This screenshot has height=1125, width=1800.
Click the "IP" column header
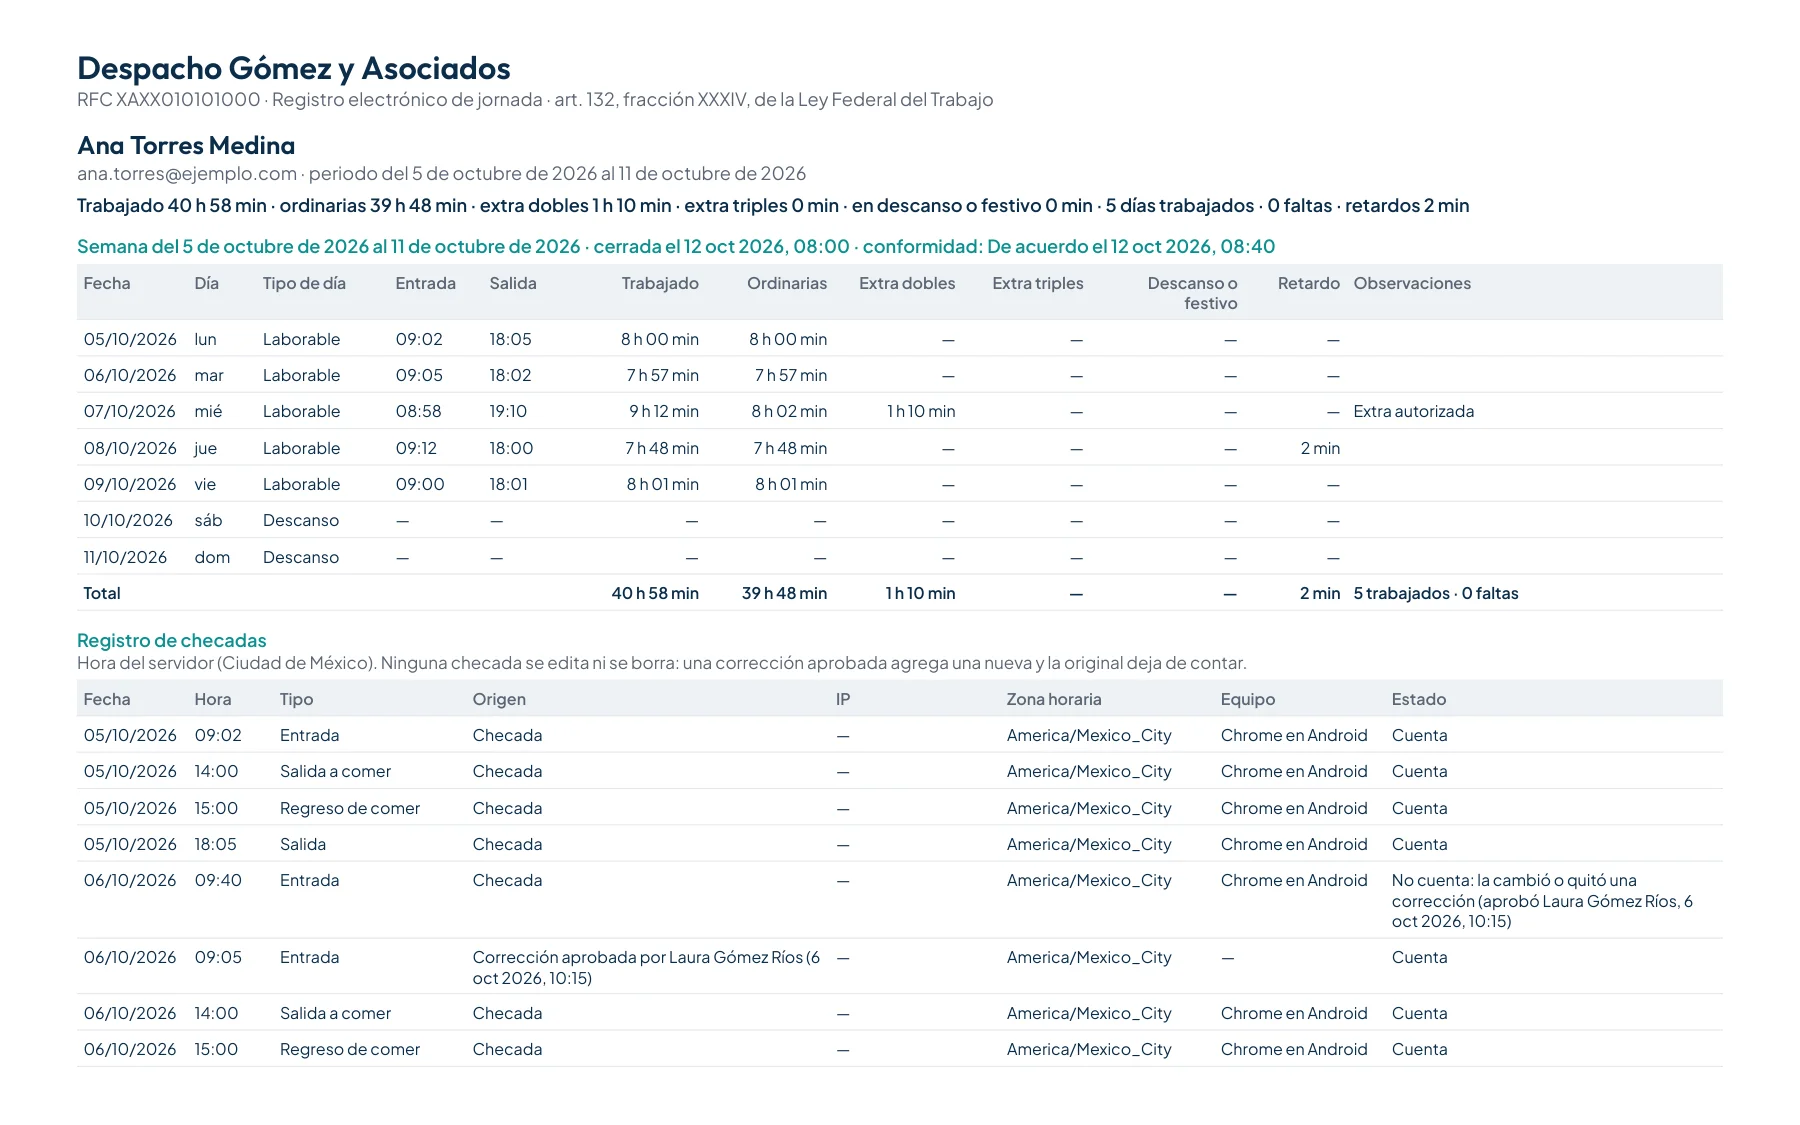tap(843, 700)
